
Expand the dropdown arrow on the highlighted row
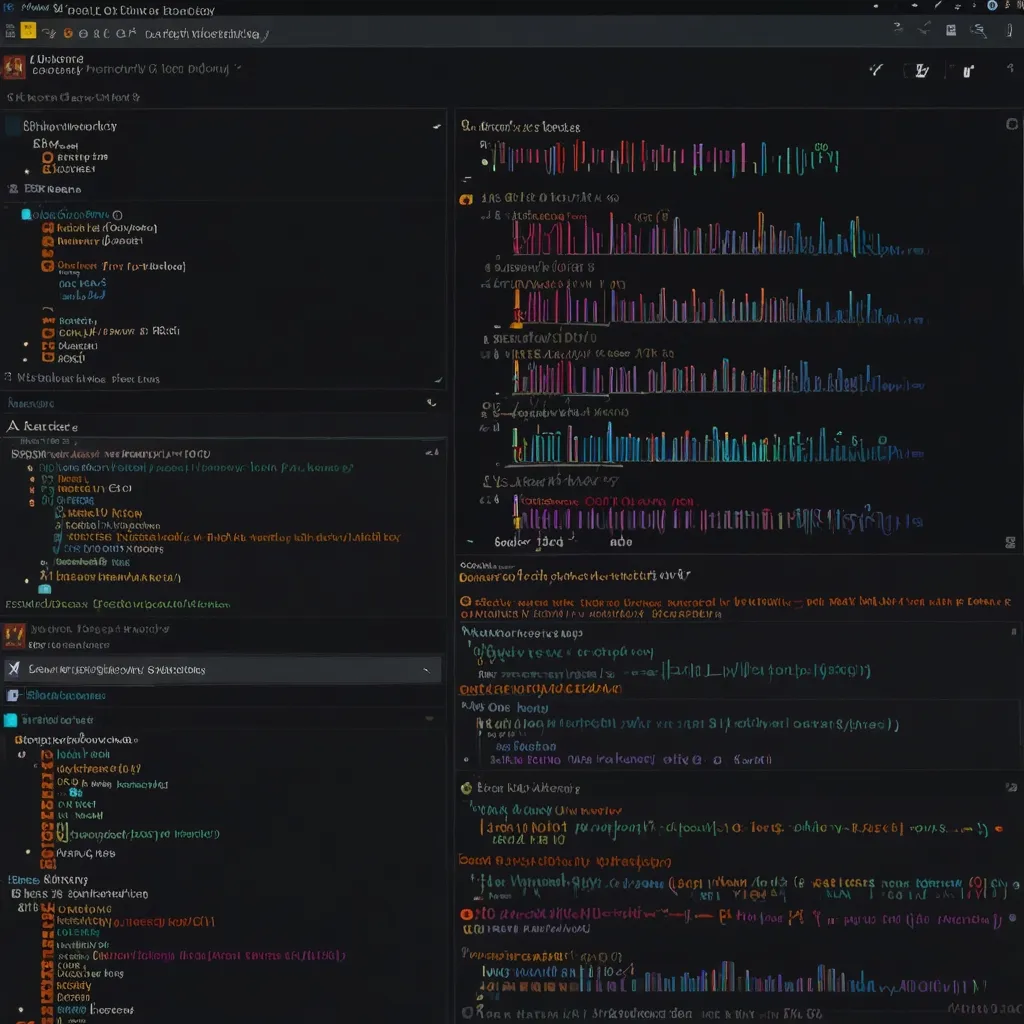(x=427, y=670)
